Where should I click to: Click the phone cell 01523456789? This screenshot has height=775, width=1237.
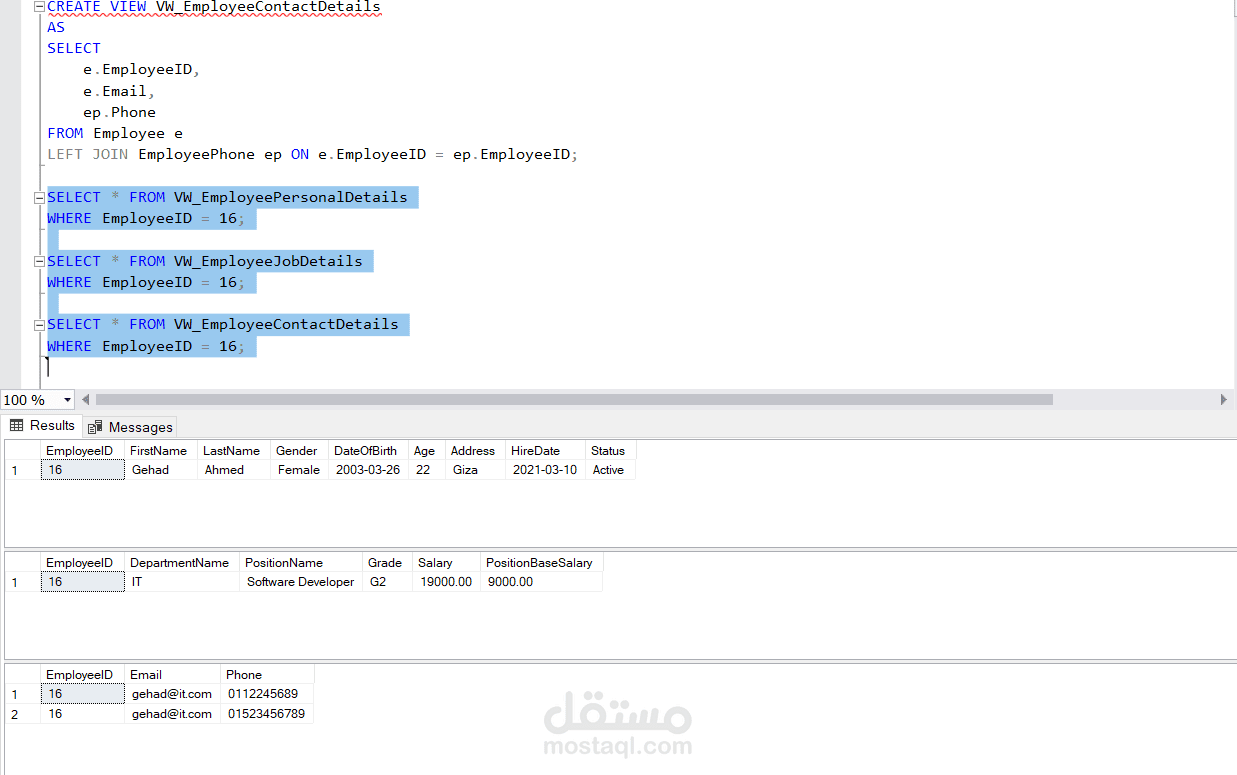(x=268, y=714)
